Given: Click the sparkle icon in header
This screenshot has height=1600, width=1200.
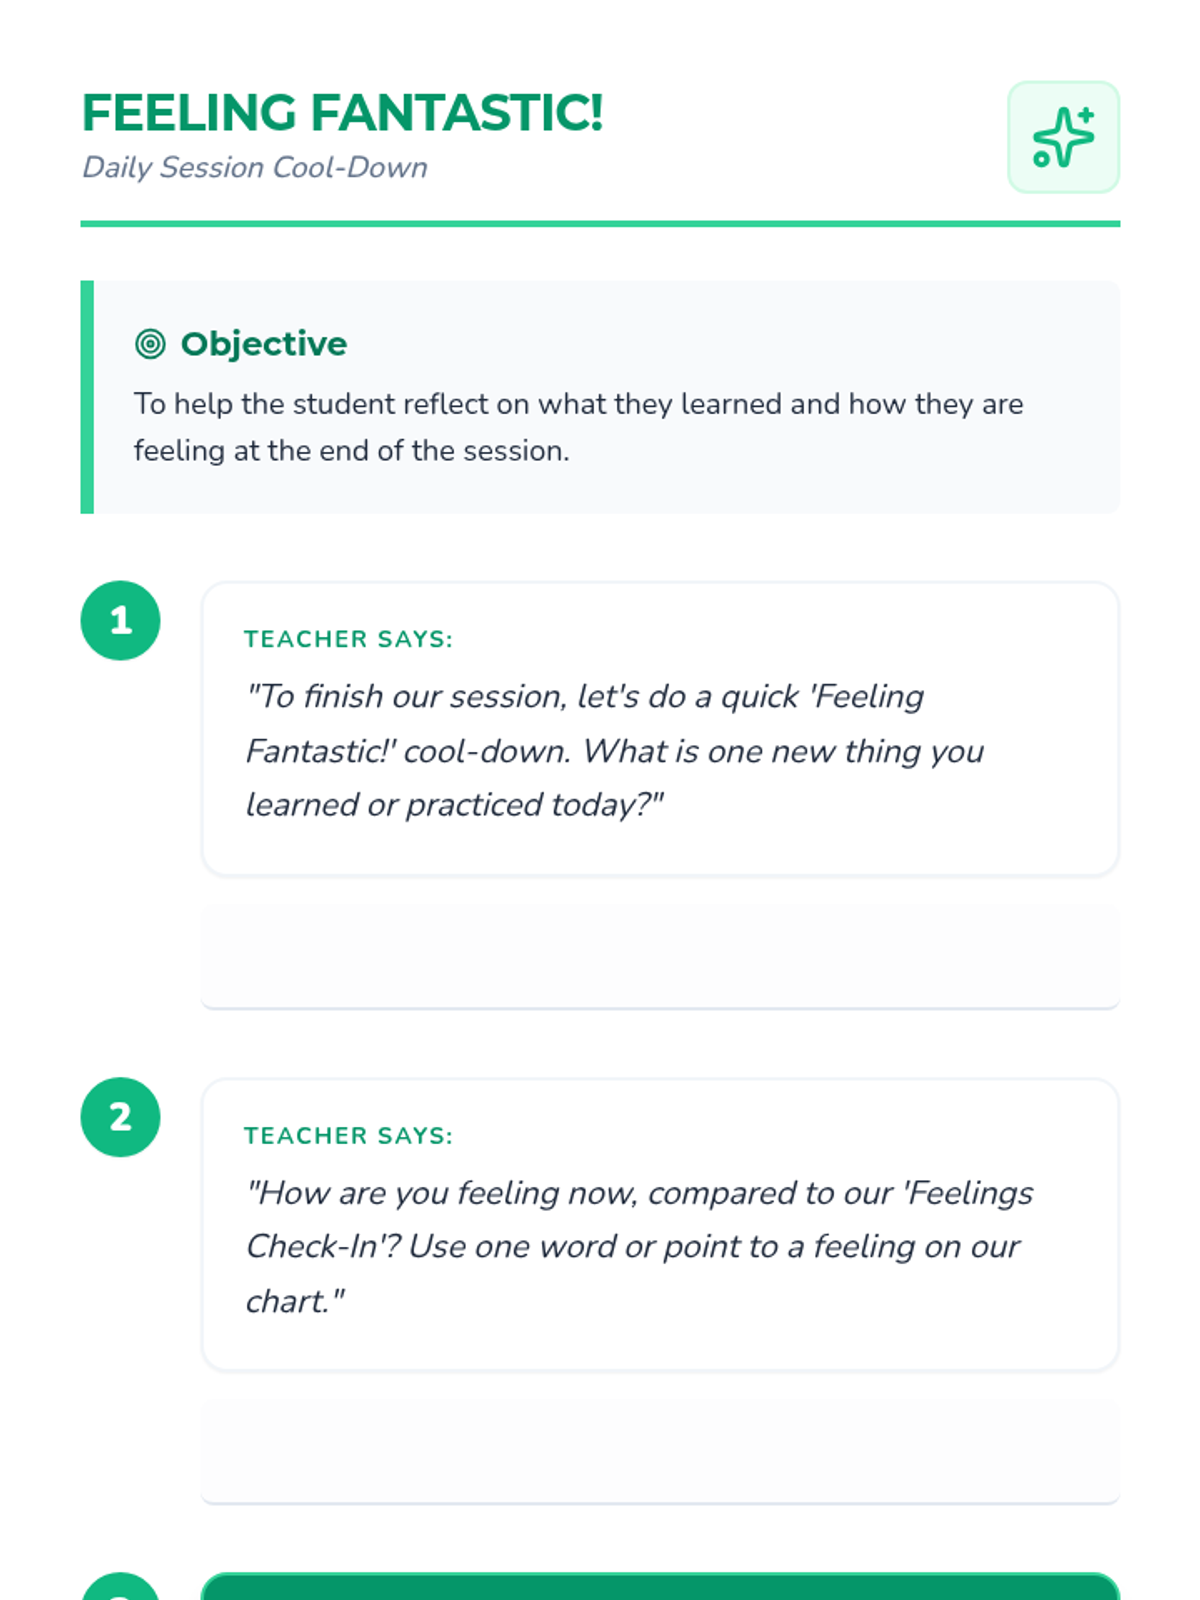Looking at the screenshot, I should (1063, 137).
